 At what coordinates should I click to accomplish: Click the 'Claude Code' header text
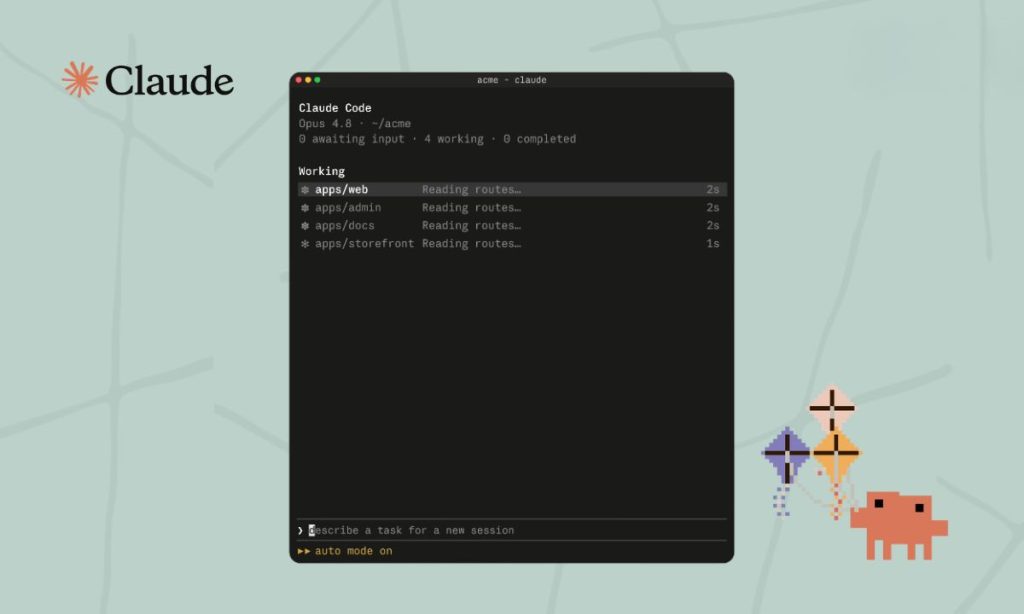point(335,108)
